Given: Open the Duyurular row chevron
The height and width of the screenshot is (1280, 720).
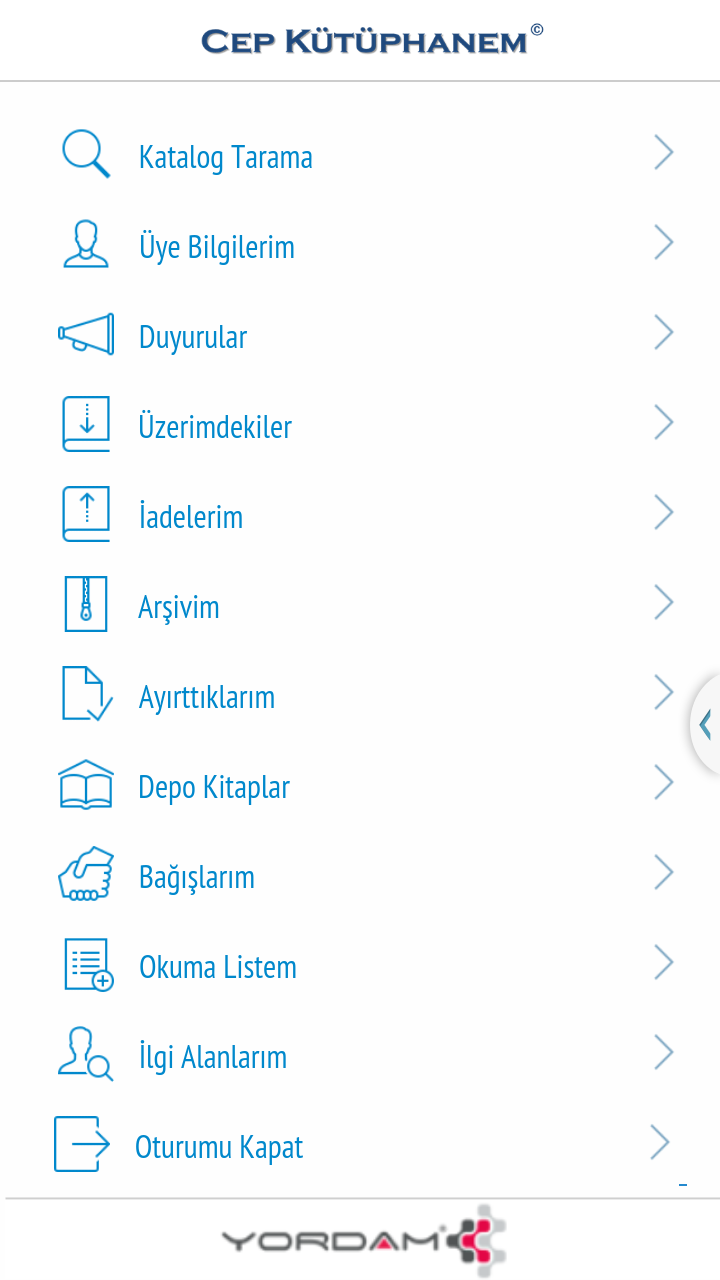Looking at the screenshot, I should (663, 333).
